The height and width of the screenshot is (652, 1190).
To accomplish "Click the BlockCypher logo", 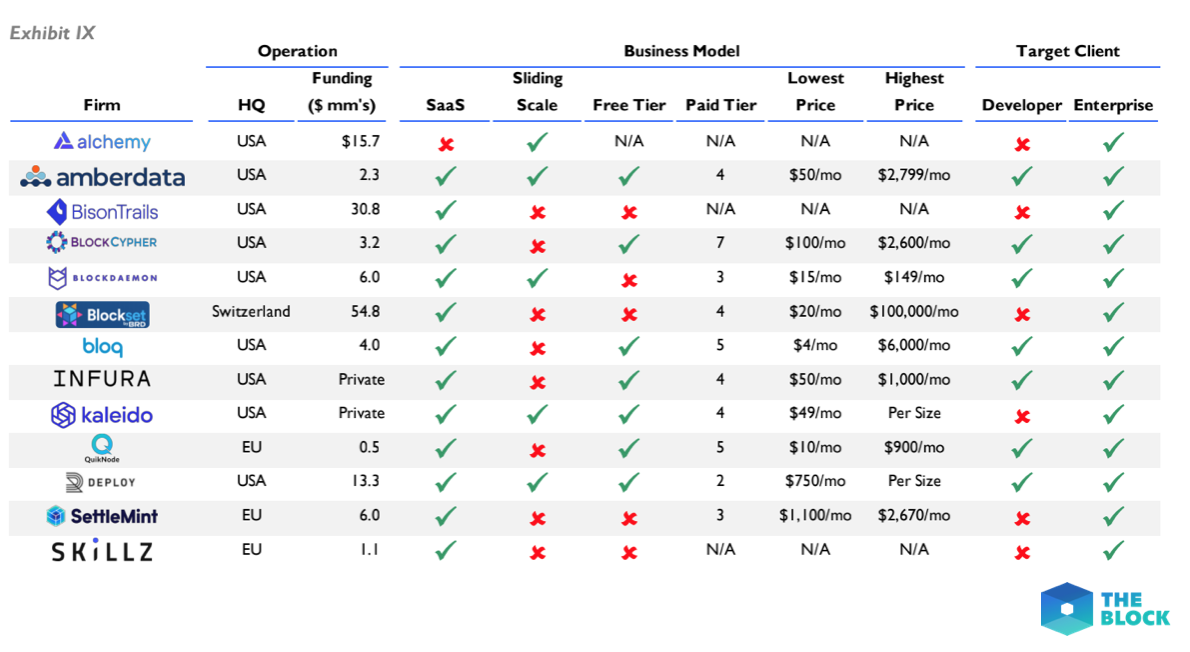I will (x=102, y=242).
